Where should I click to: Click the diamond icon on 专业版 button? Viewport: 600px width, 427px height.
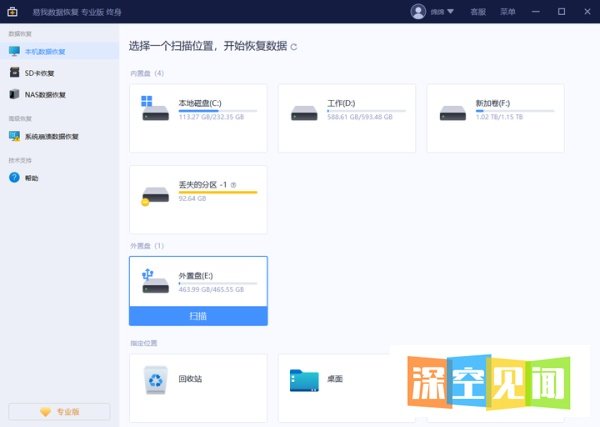[x=45, y=412]
